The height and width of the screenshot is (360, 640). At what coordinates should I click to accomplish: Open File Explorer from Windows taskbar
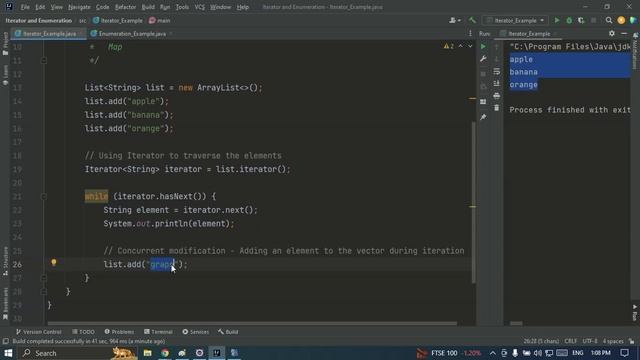[x=147, y=353]
